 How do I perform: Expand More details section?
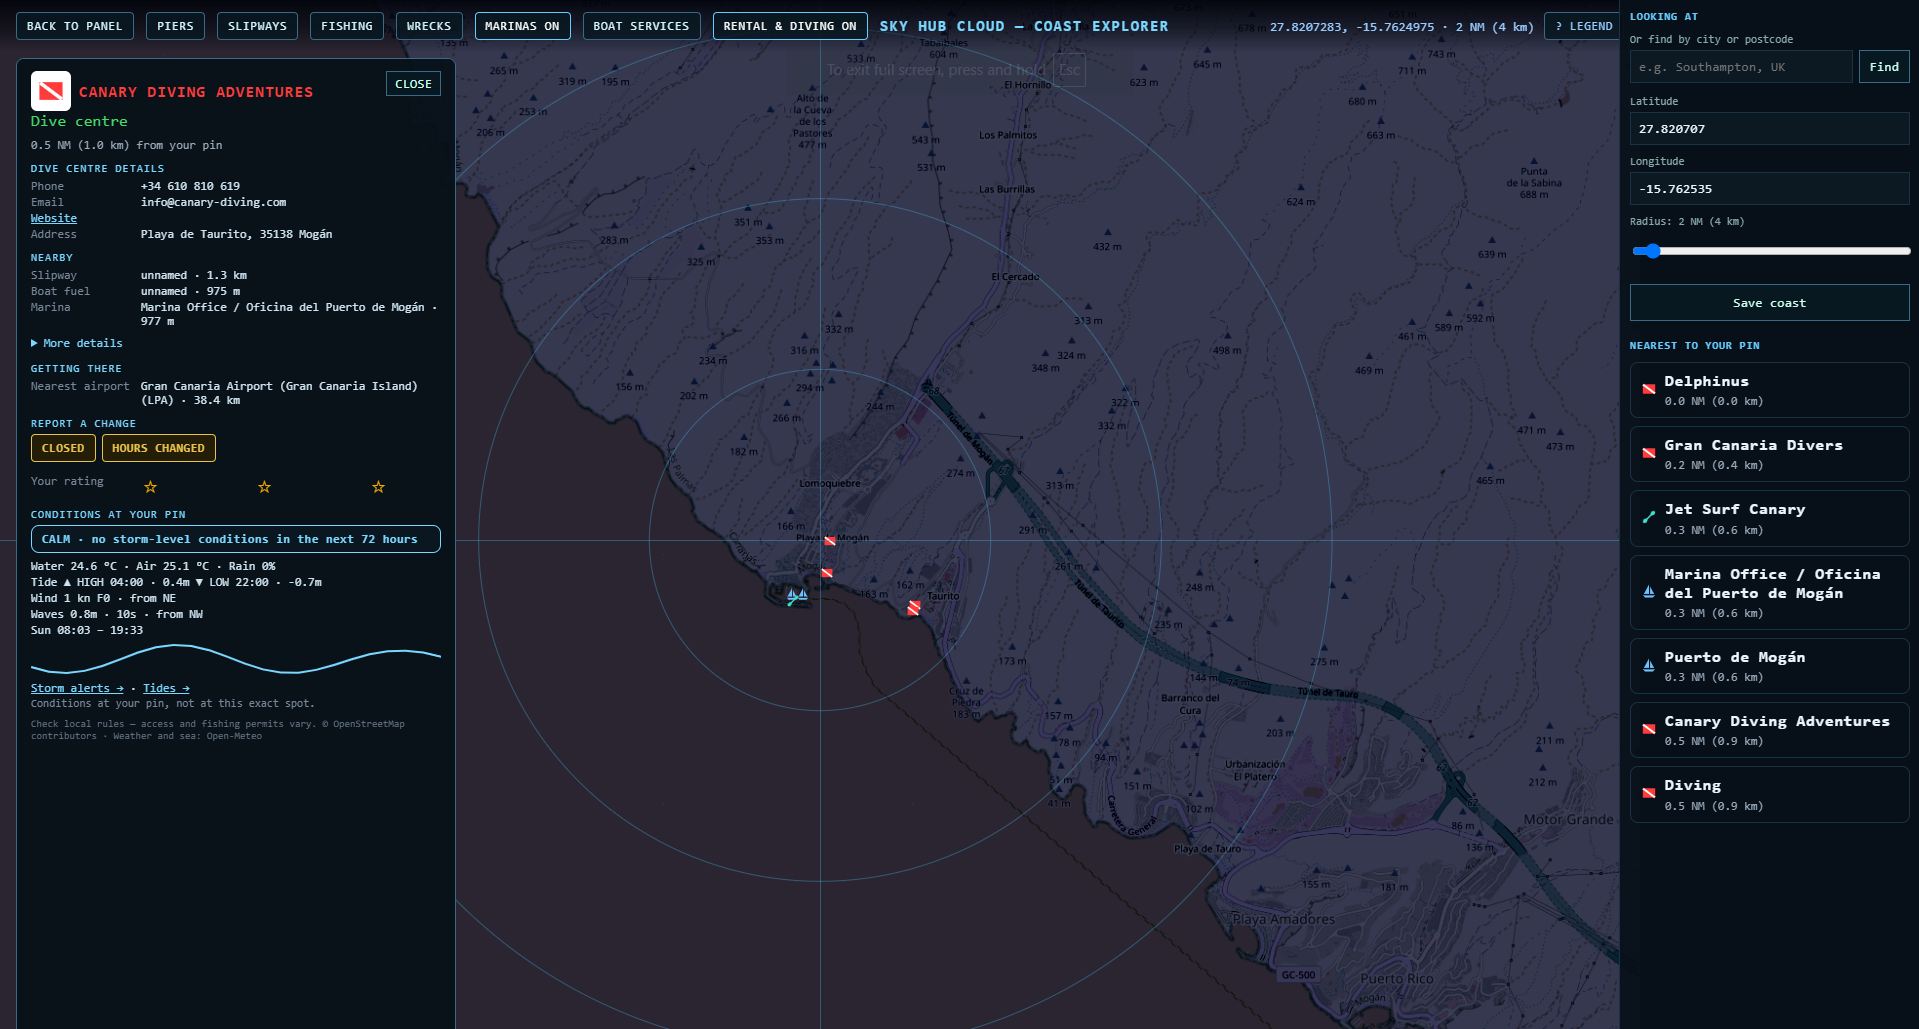pyautogui.click(x=77, y=343)
